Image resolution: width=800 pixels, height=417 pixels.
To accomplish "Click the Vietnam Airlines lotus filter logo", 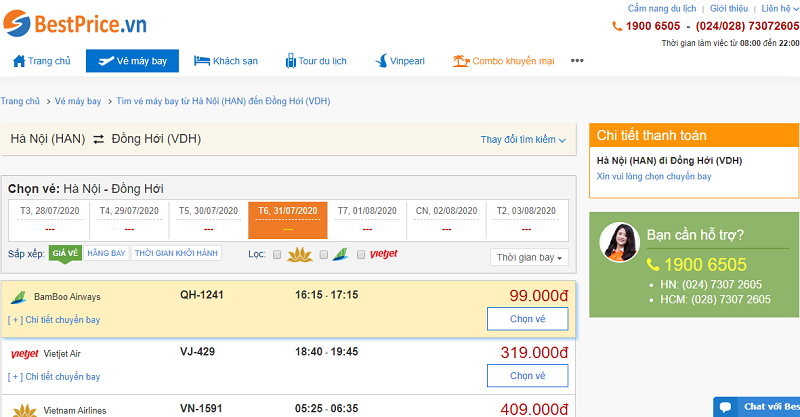I will click(299, 254).
